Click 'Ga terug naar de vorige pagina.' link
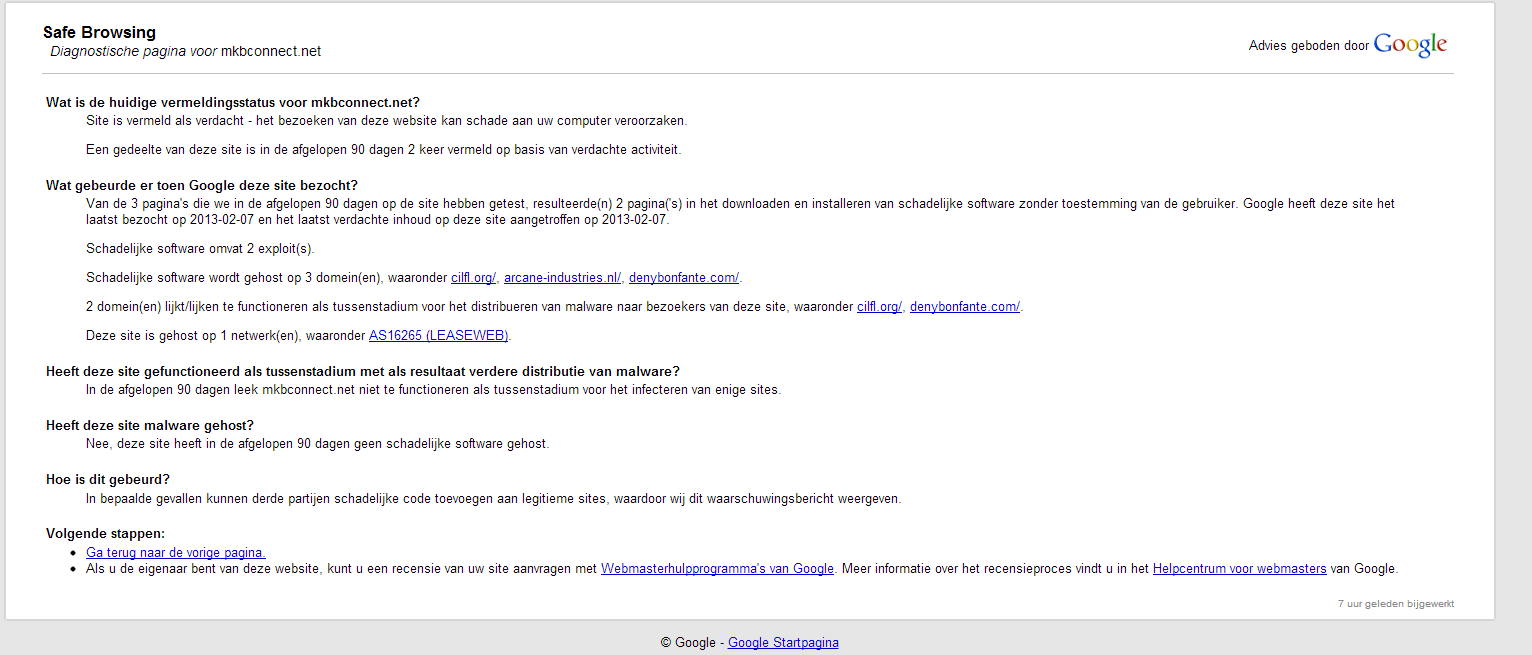 pyautogui.click(x=176, y=551)
